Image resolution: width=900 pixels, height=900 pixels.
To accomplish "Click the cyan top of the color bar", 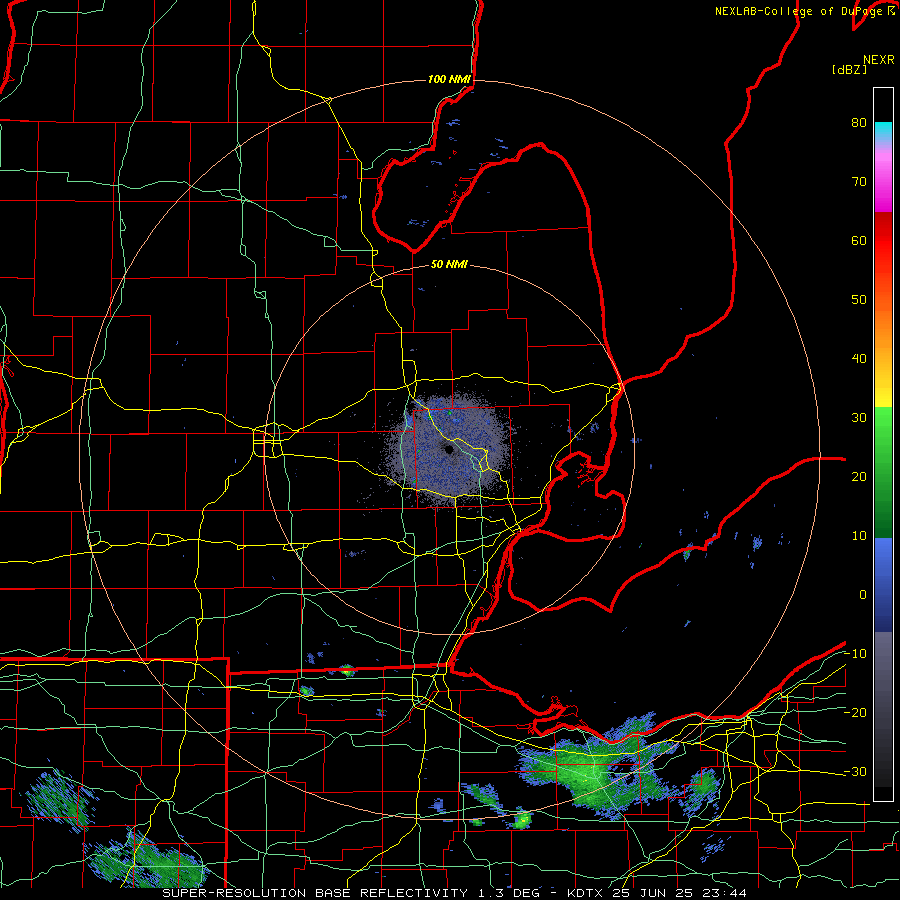I will coord(883,129).
